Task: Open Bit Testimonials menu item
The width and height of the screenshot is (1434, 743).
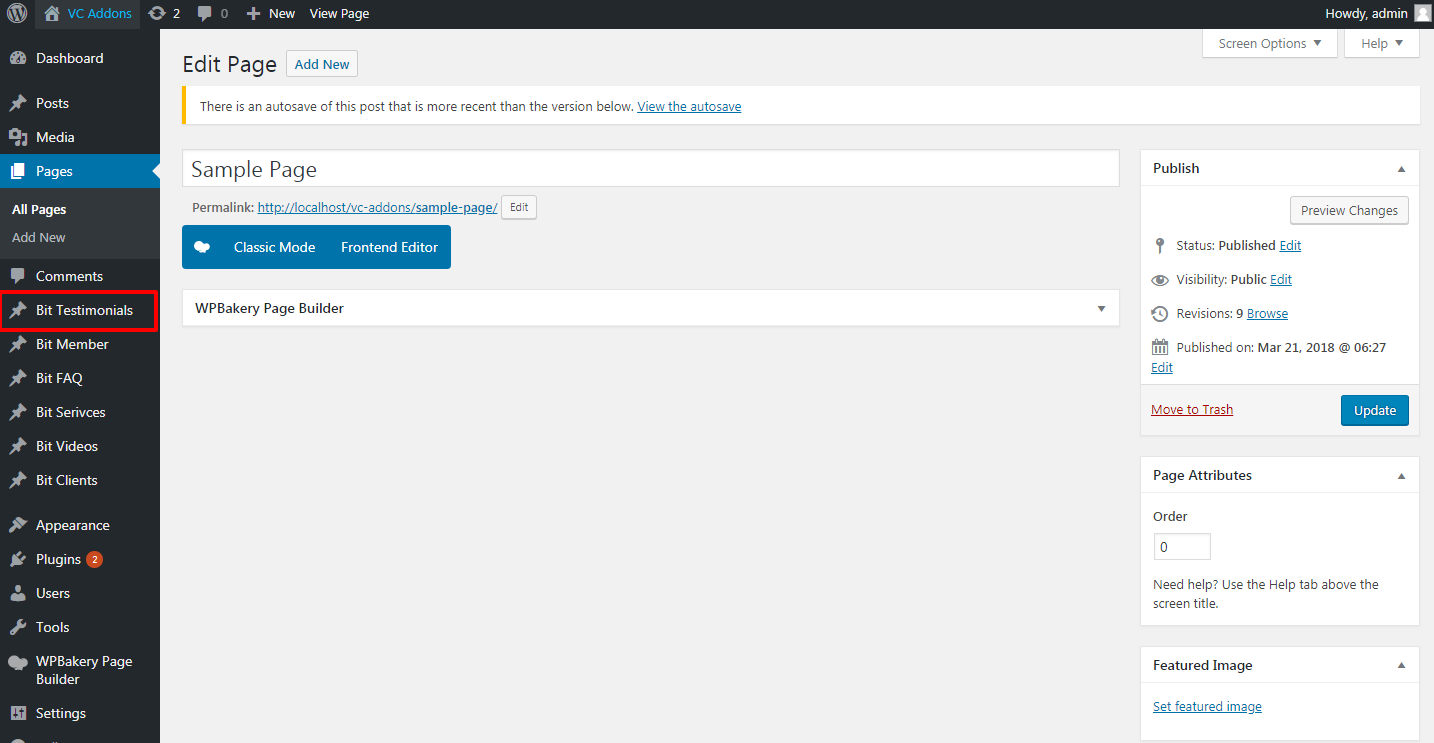Action: point(84,310)
